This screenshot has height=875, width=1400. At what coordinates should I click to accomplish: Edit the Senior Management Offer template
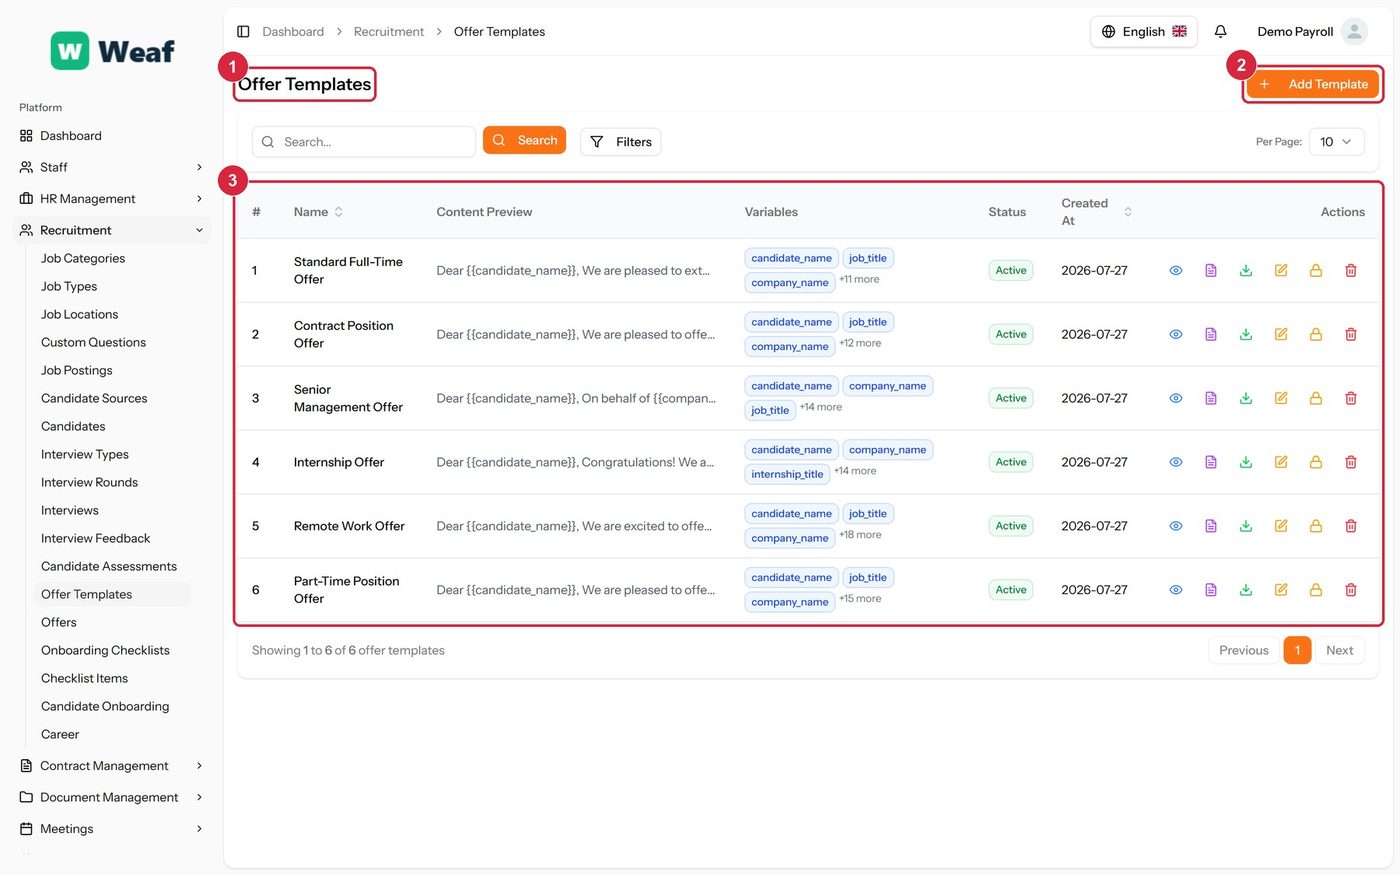tap(1281, 399)
